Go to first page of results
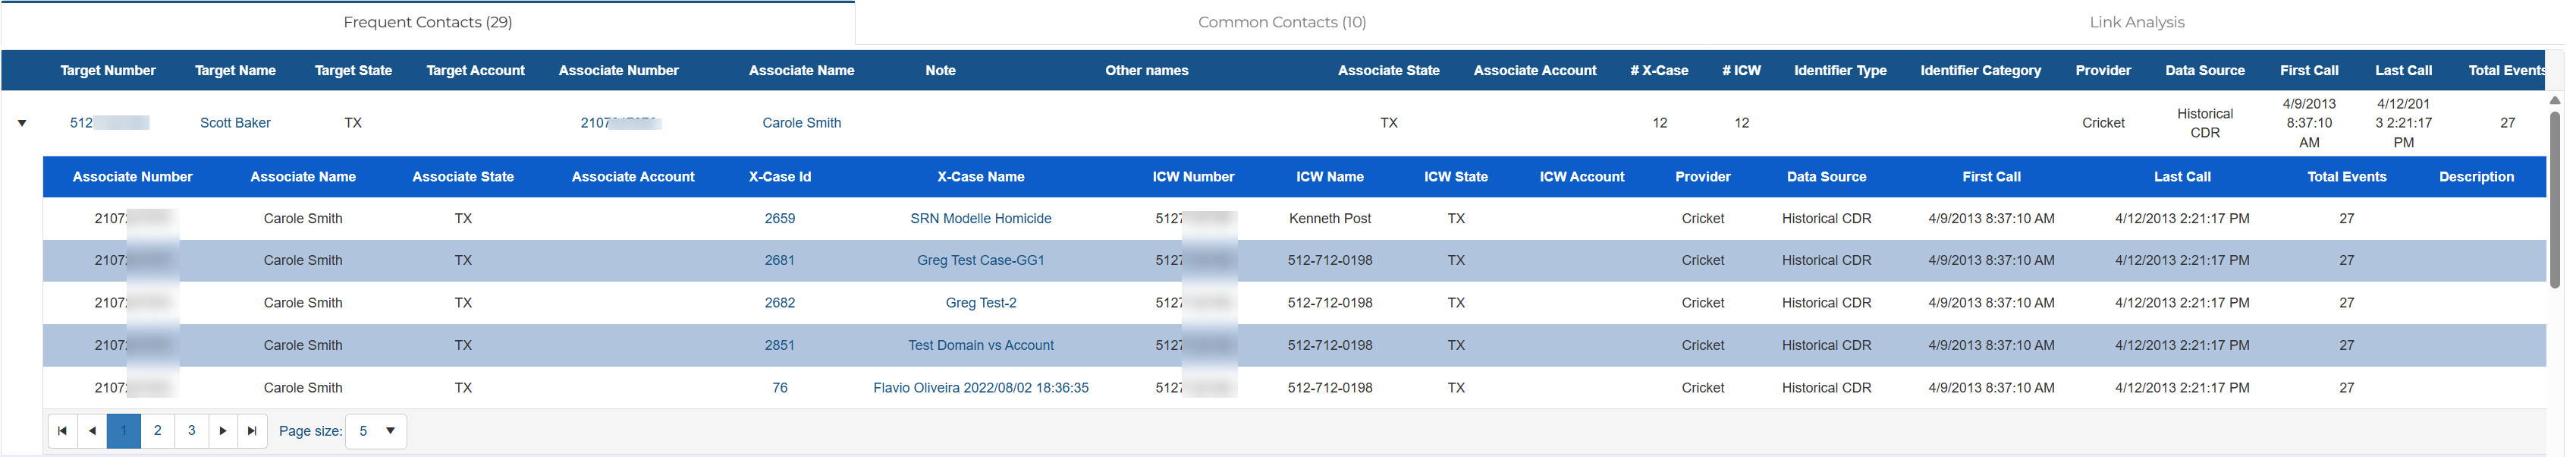 [x=62, y=431]
